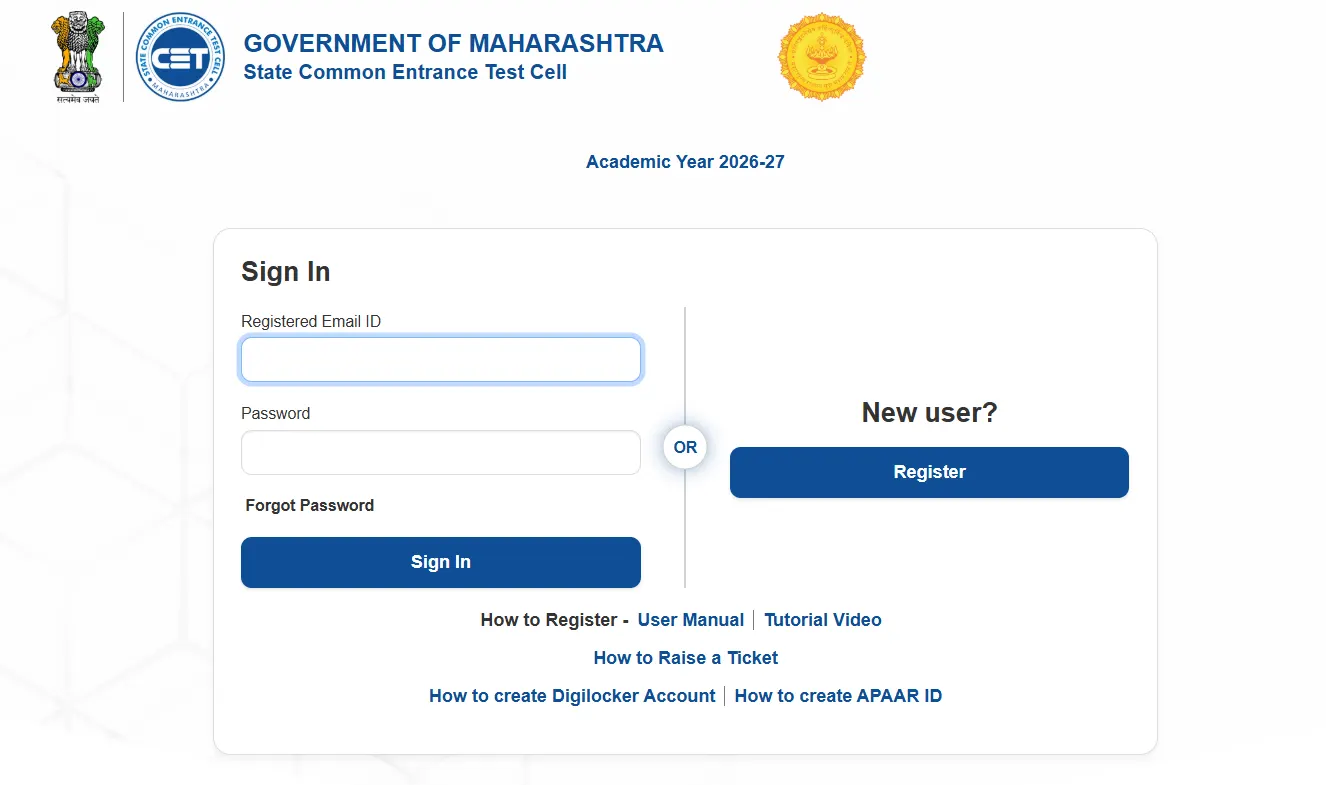Click the New user? heading
Screen dimensions: 1326x785
pos(928,412)
